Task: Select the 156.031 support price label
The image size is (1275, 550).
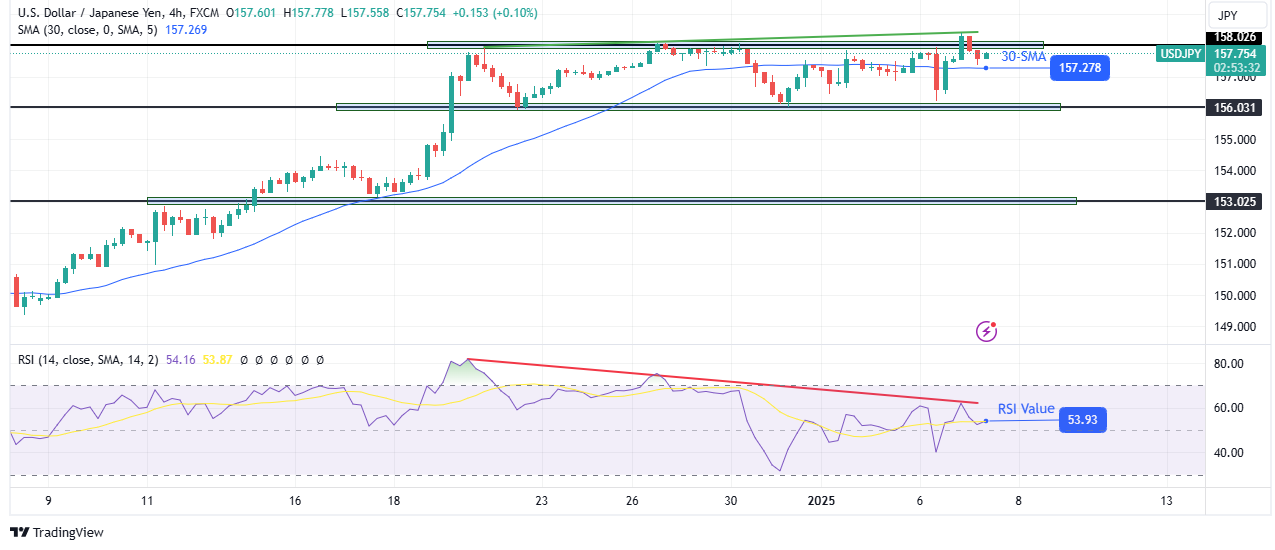Action: 1234,107
